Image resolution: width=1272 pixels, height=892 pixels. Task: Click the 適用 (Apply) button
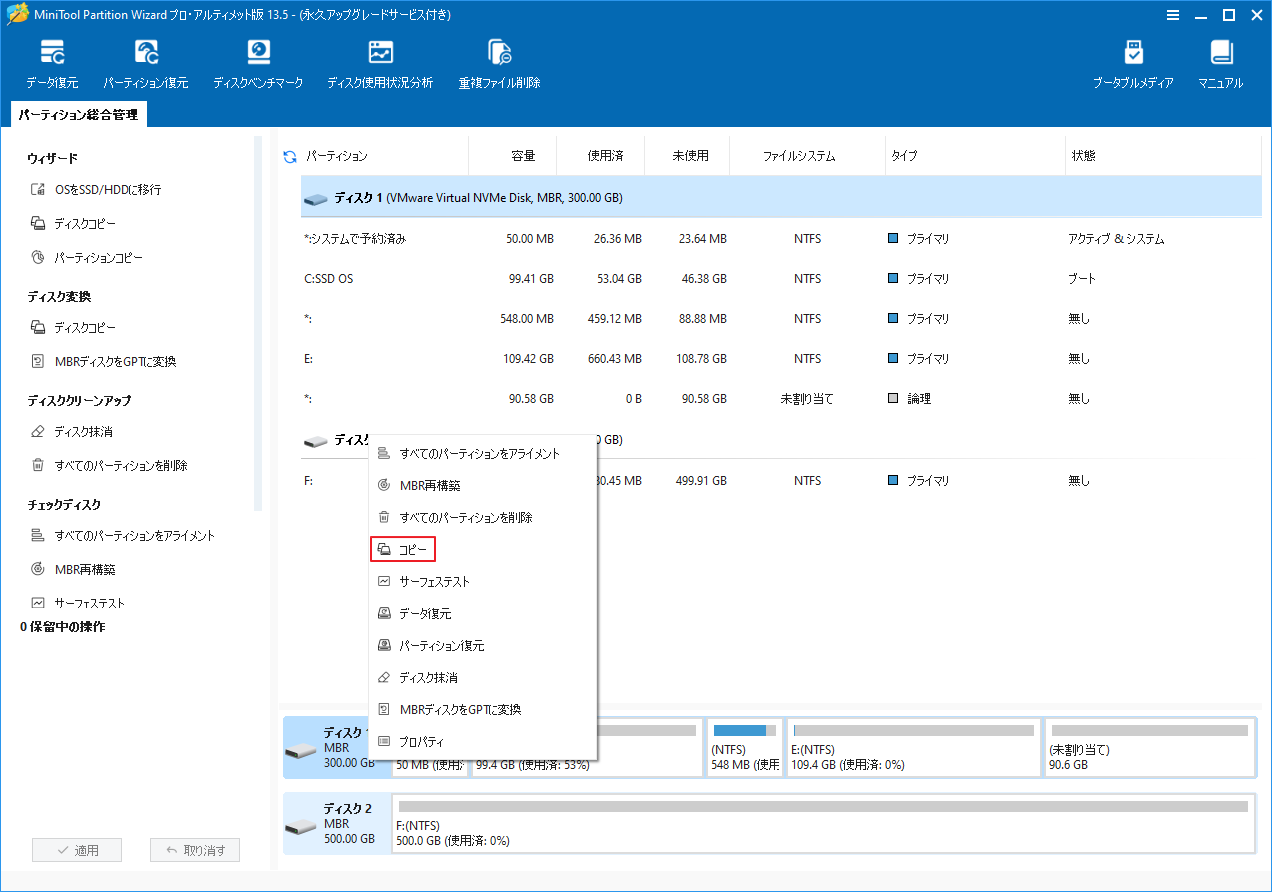point(78,849)
